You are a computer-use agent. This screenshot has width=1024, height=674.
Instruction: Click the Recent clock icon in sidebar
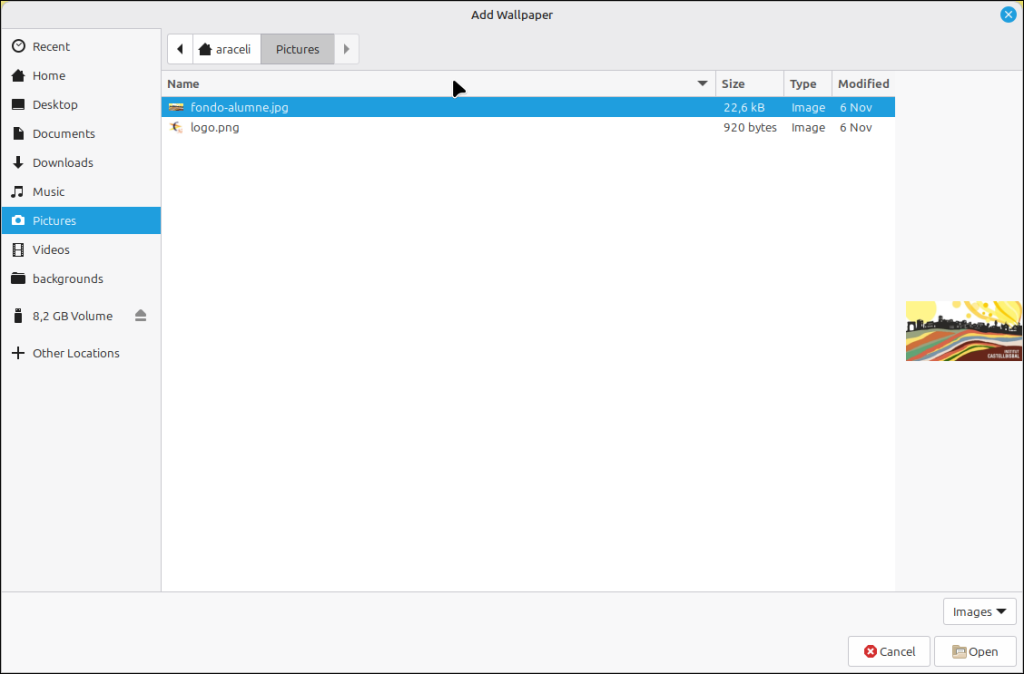click(18, 47)
